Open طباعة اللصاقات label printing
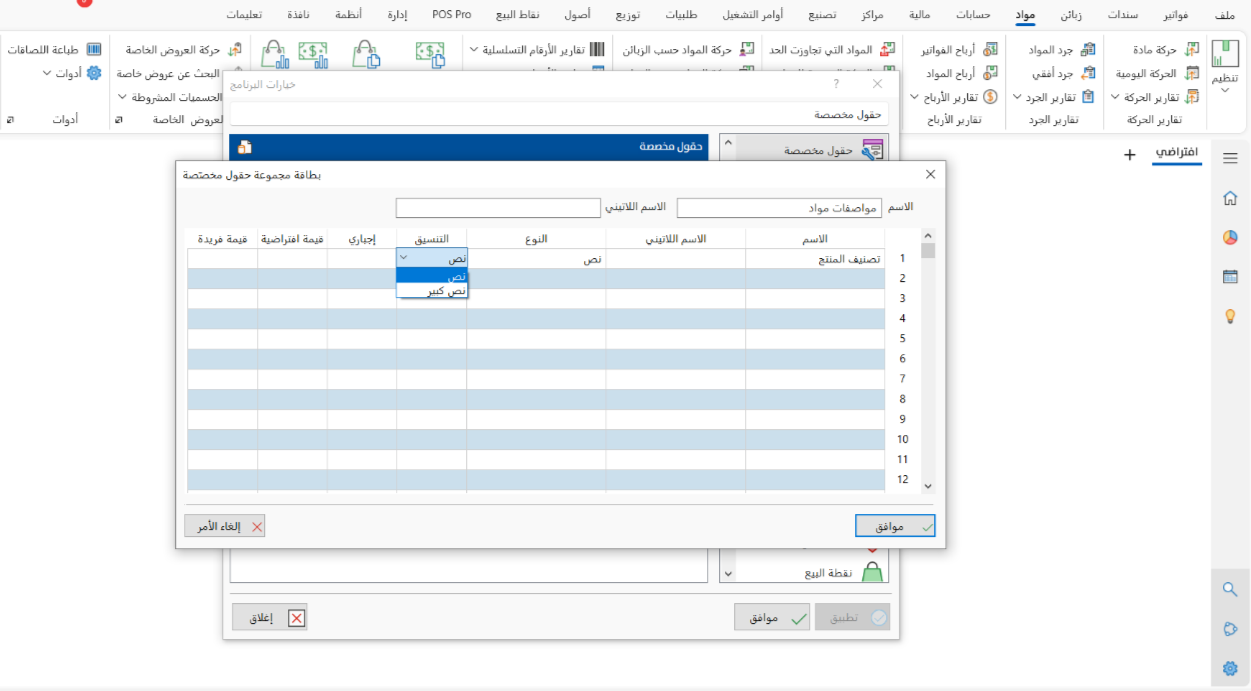This screenshot has width=1251, height=691. (x=54, y=49)
